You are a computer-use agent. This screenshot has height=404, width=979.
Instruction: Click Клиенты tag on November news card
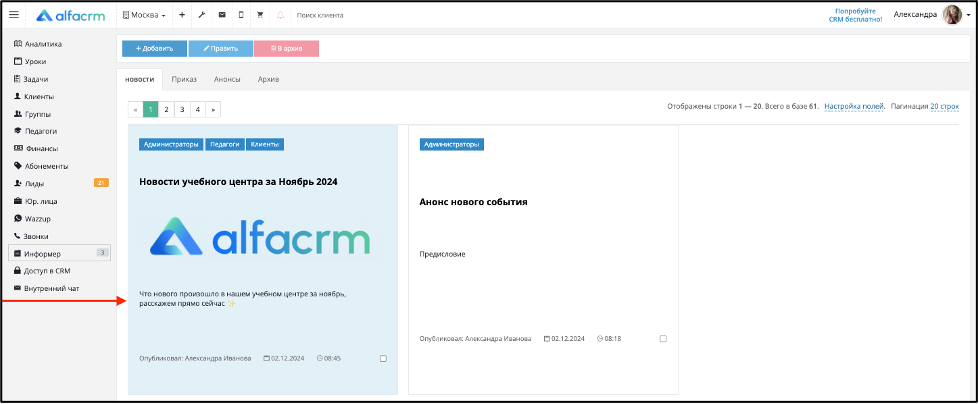(x=265, y=144)
